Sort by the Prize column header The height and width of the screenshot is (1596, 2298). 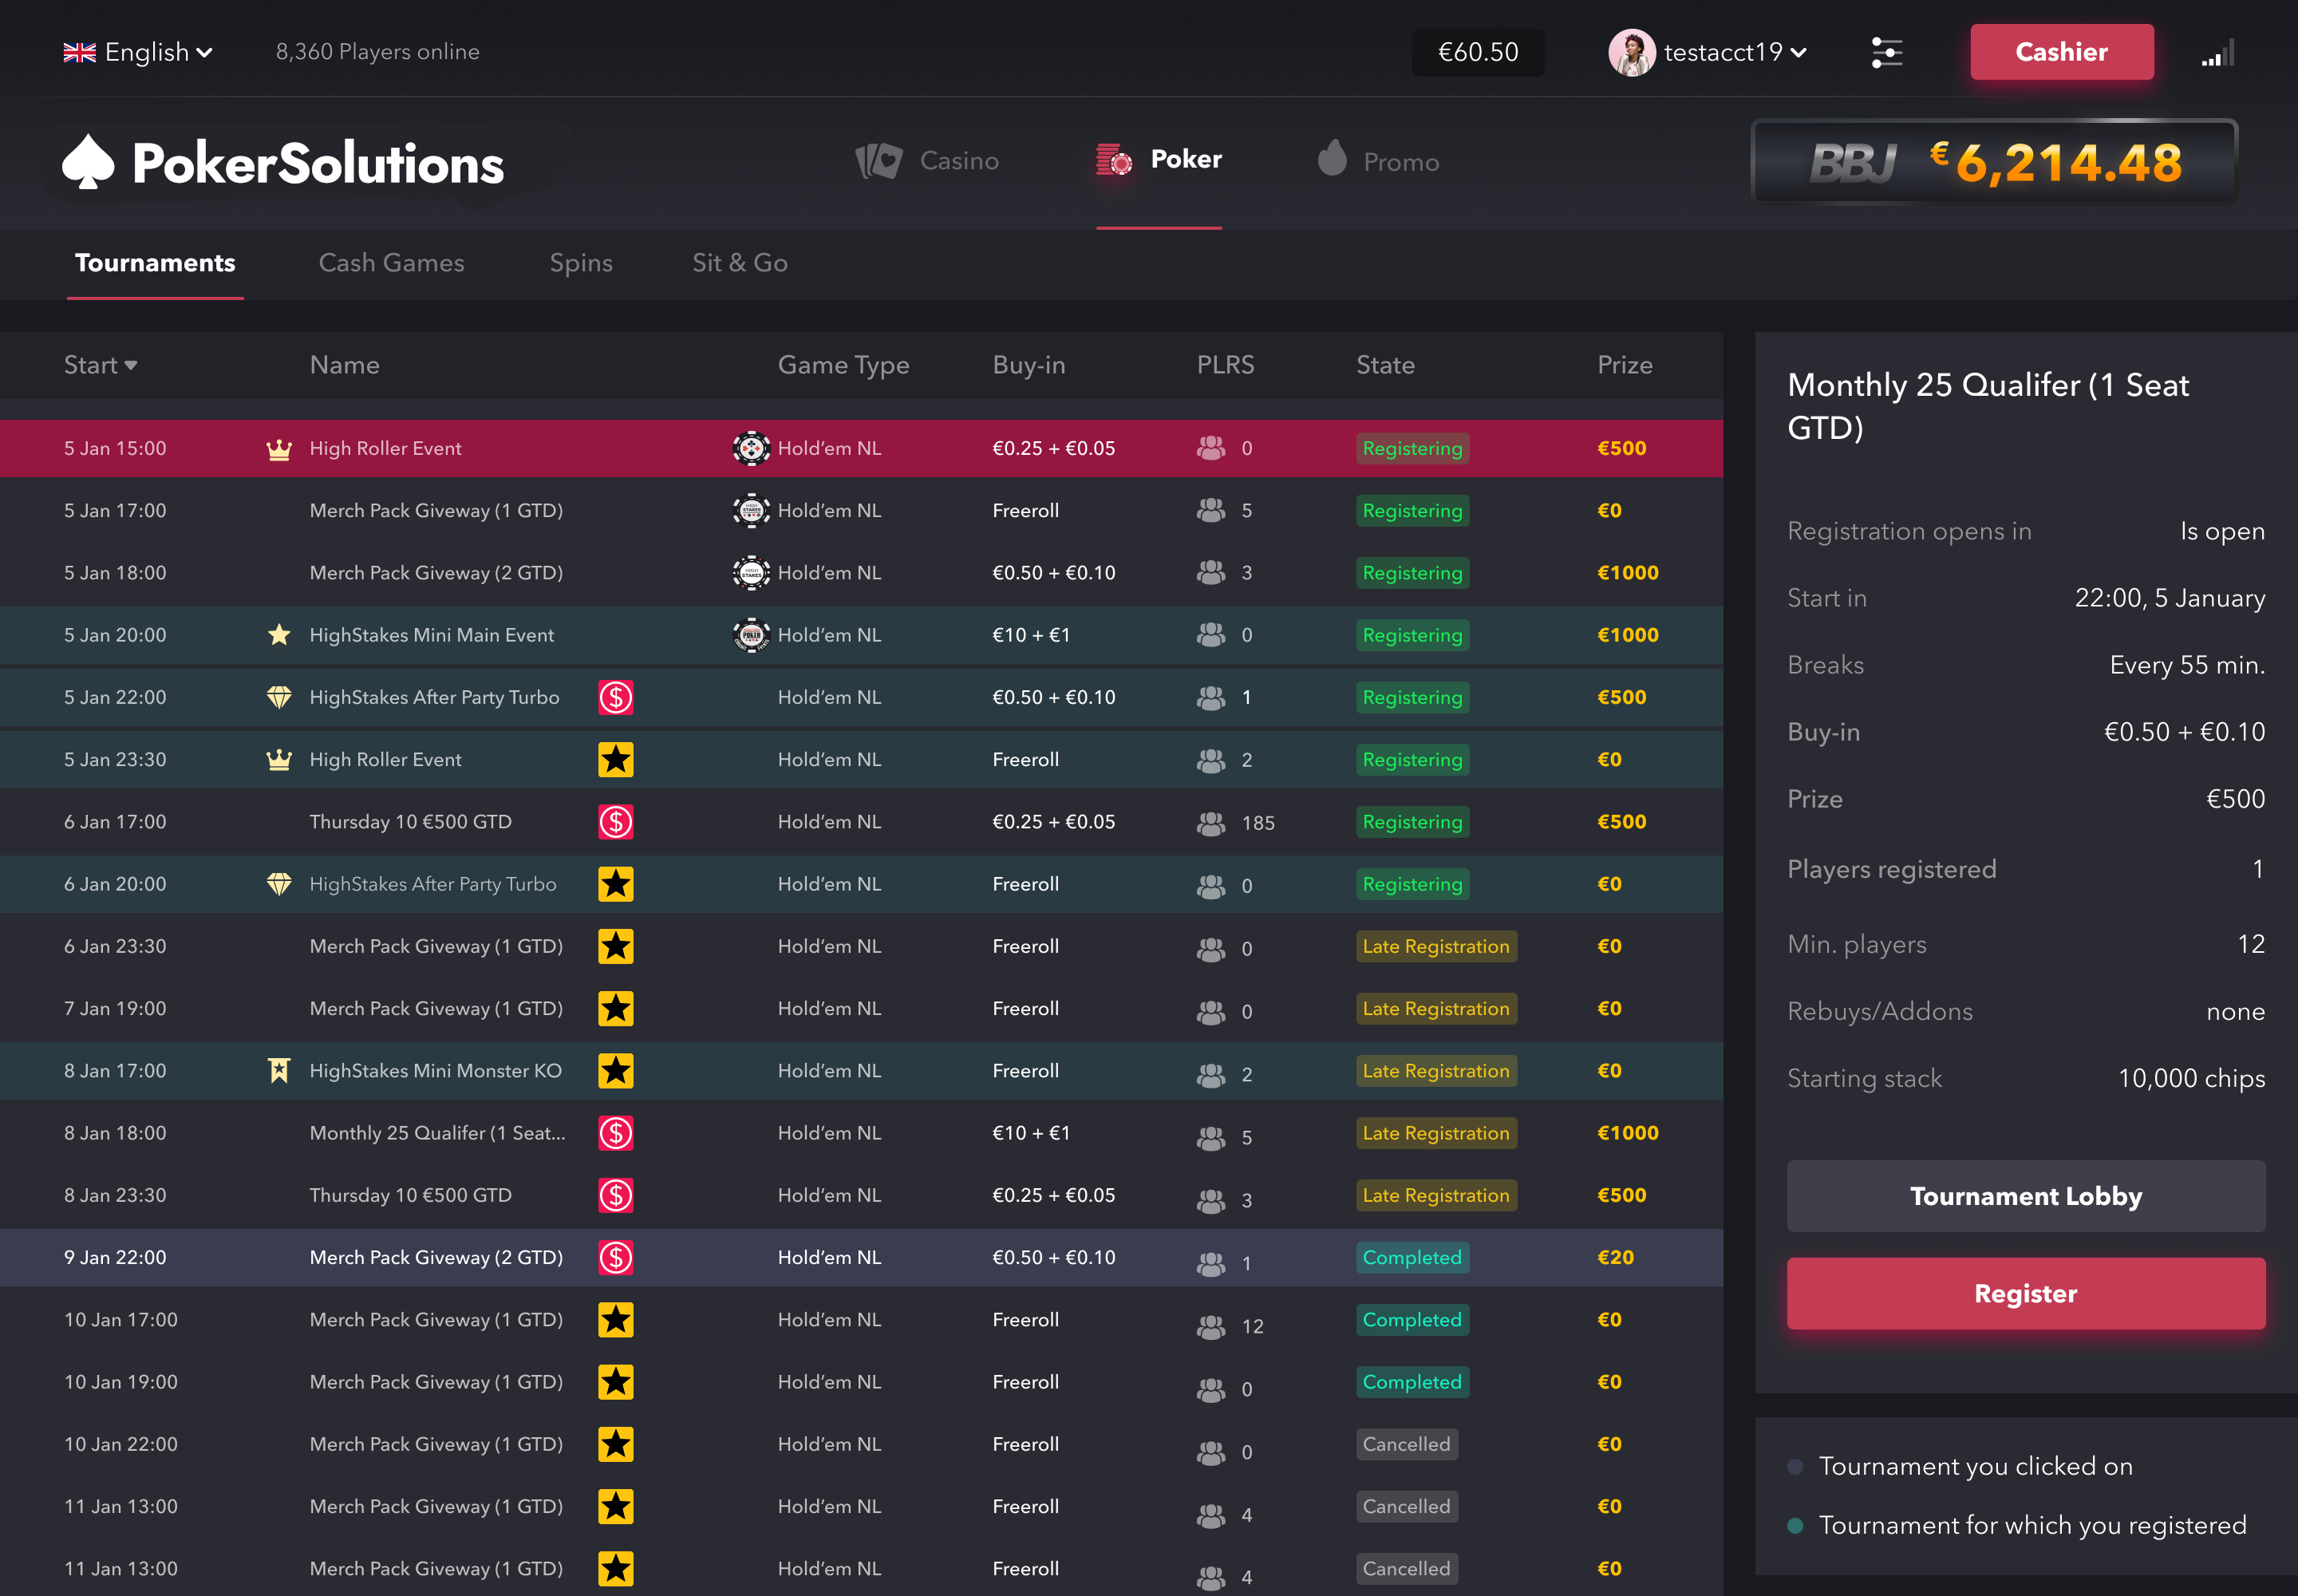(1624, 365)
